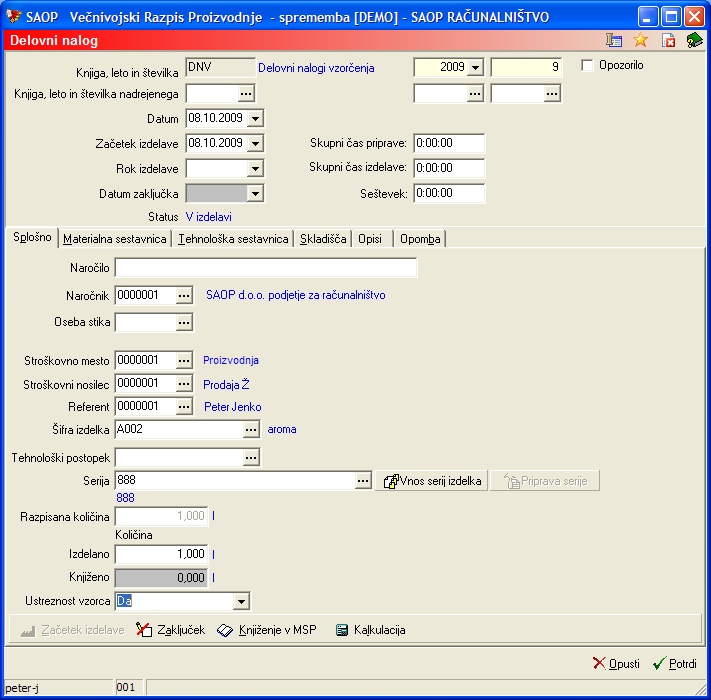Click the Priprava serije button

point(545,481)
